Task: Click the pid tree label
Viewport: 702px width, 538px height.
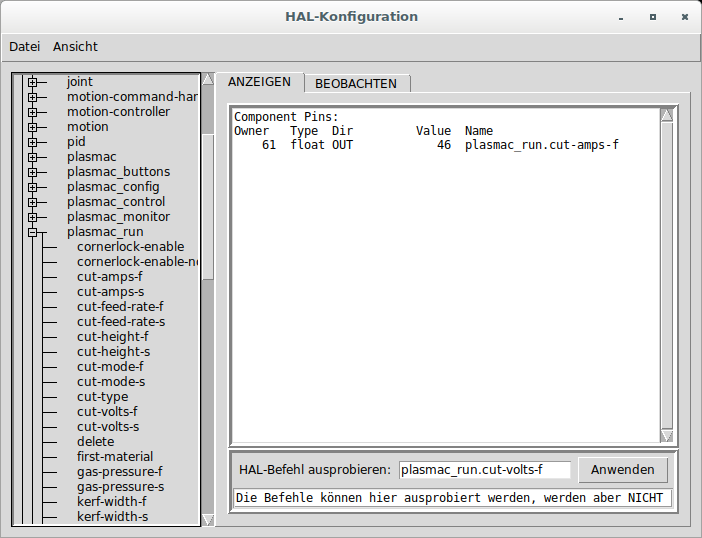Action: [x=76, y=142]
